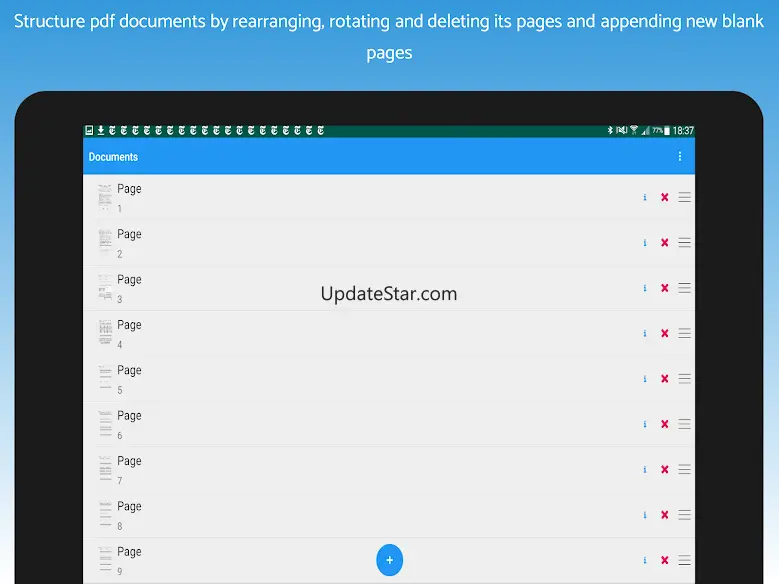Tap the Wi-Fi icon in status bar
The width and height of the screenshot is (779, 584).
click(634, 130)
